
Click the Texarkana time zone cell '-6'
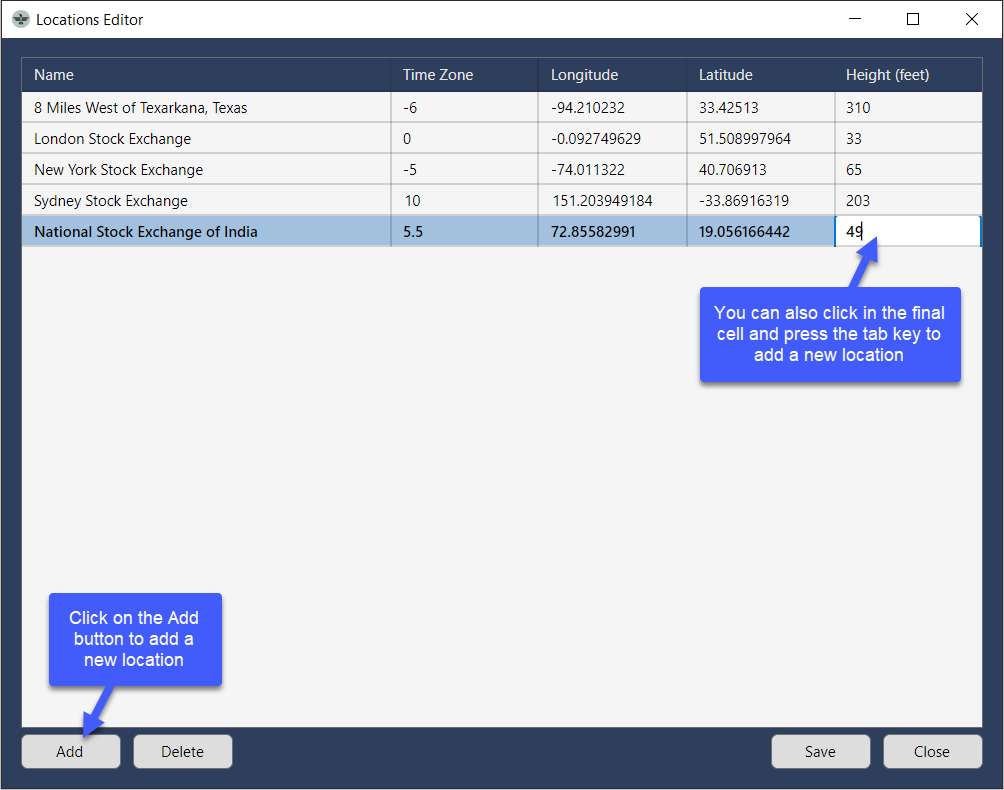click(x=464, y=108)
